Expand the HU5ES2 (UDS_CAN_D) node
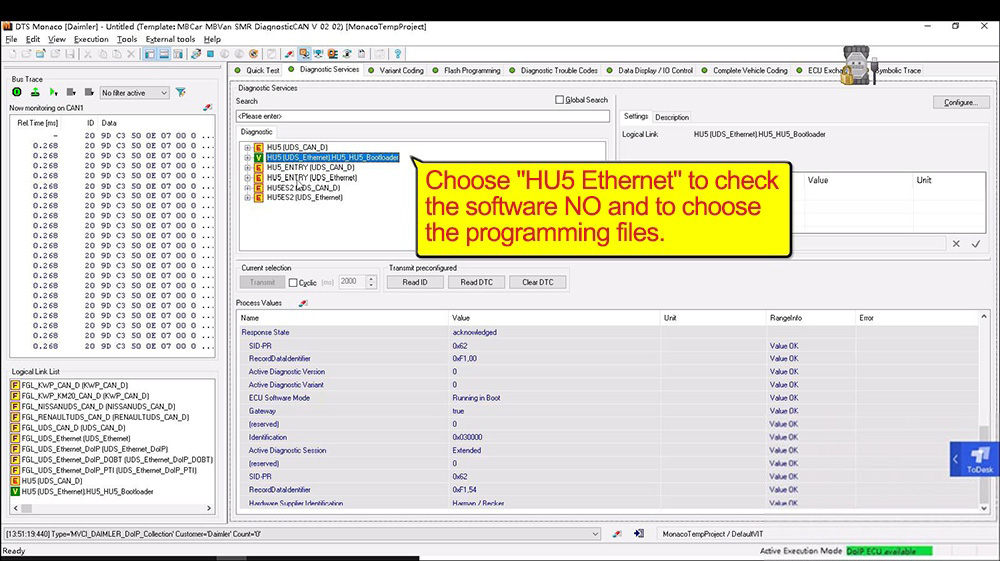Viewport: 1000px width, 561px height. click(x=247, y=188)
